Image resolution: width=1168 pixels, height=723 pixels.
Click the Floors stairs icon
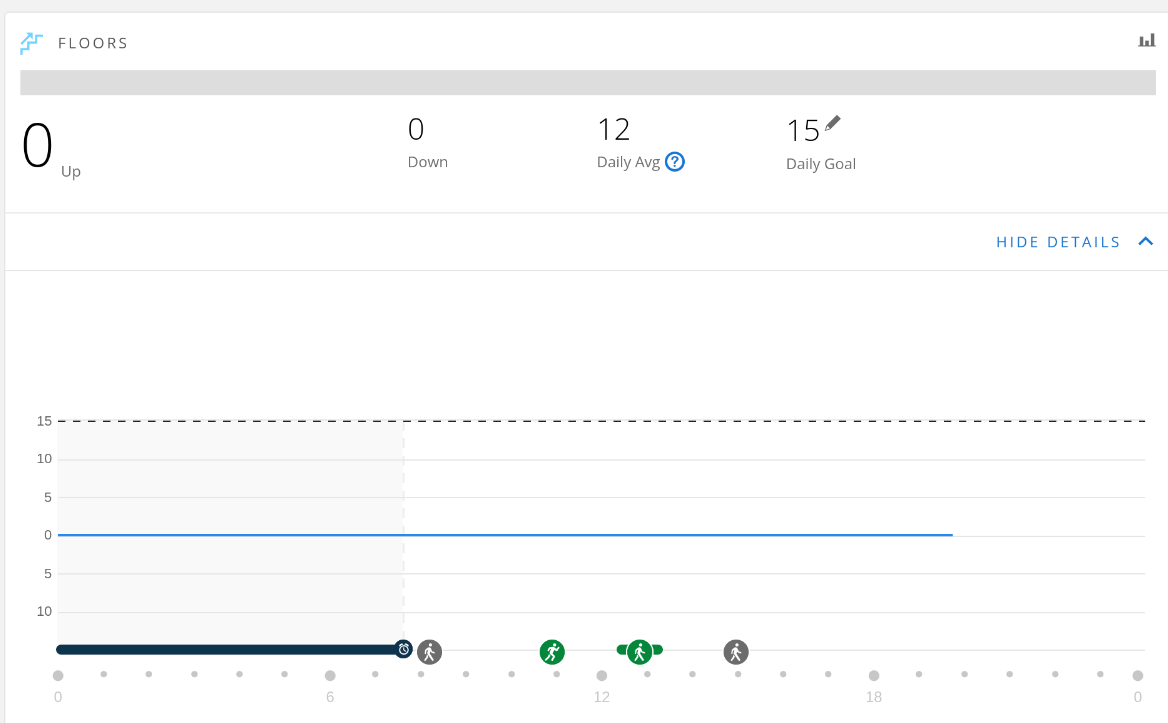coord(31,43)
